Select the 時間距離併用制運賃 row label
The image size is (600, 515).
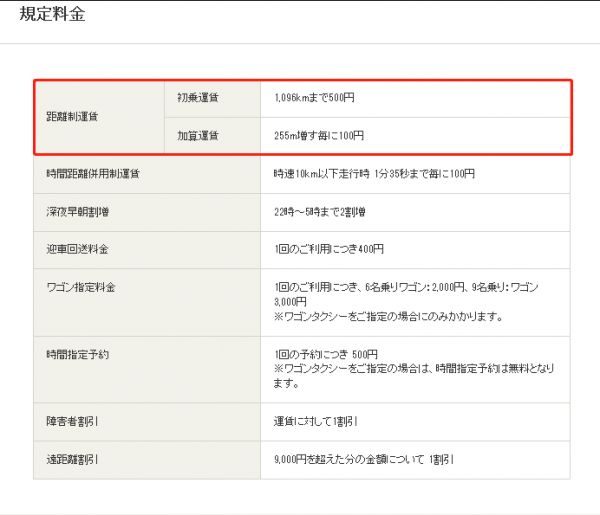[x=93, y=173]
